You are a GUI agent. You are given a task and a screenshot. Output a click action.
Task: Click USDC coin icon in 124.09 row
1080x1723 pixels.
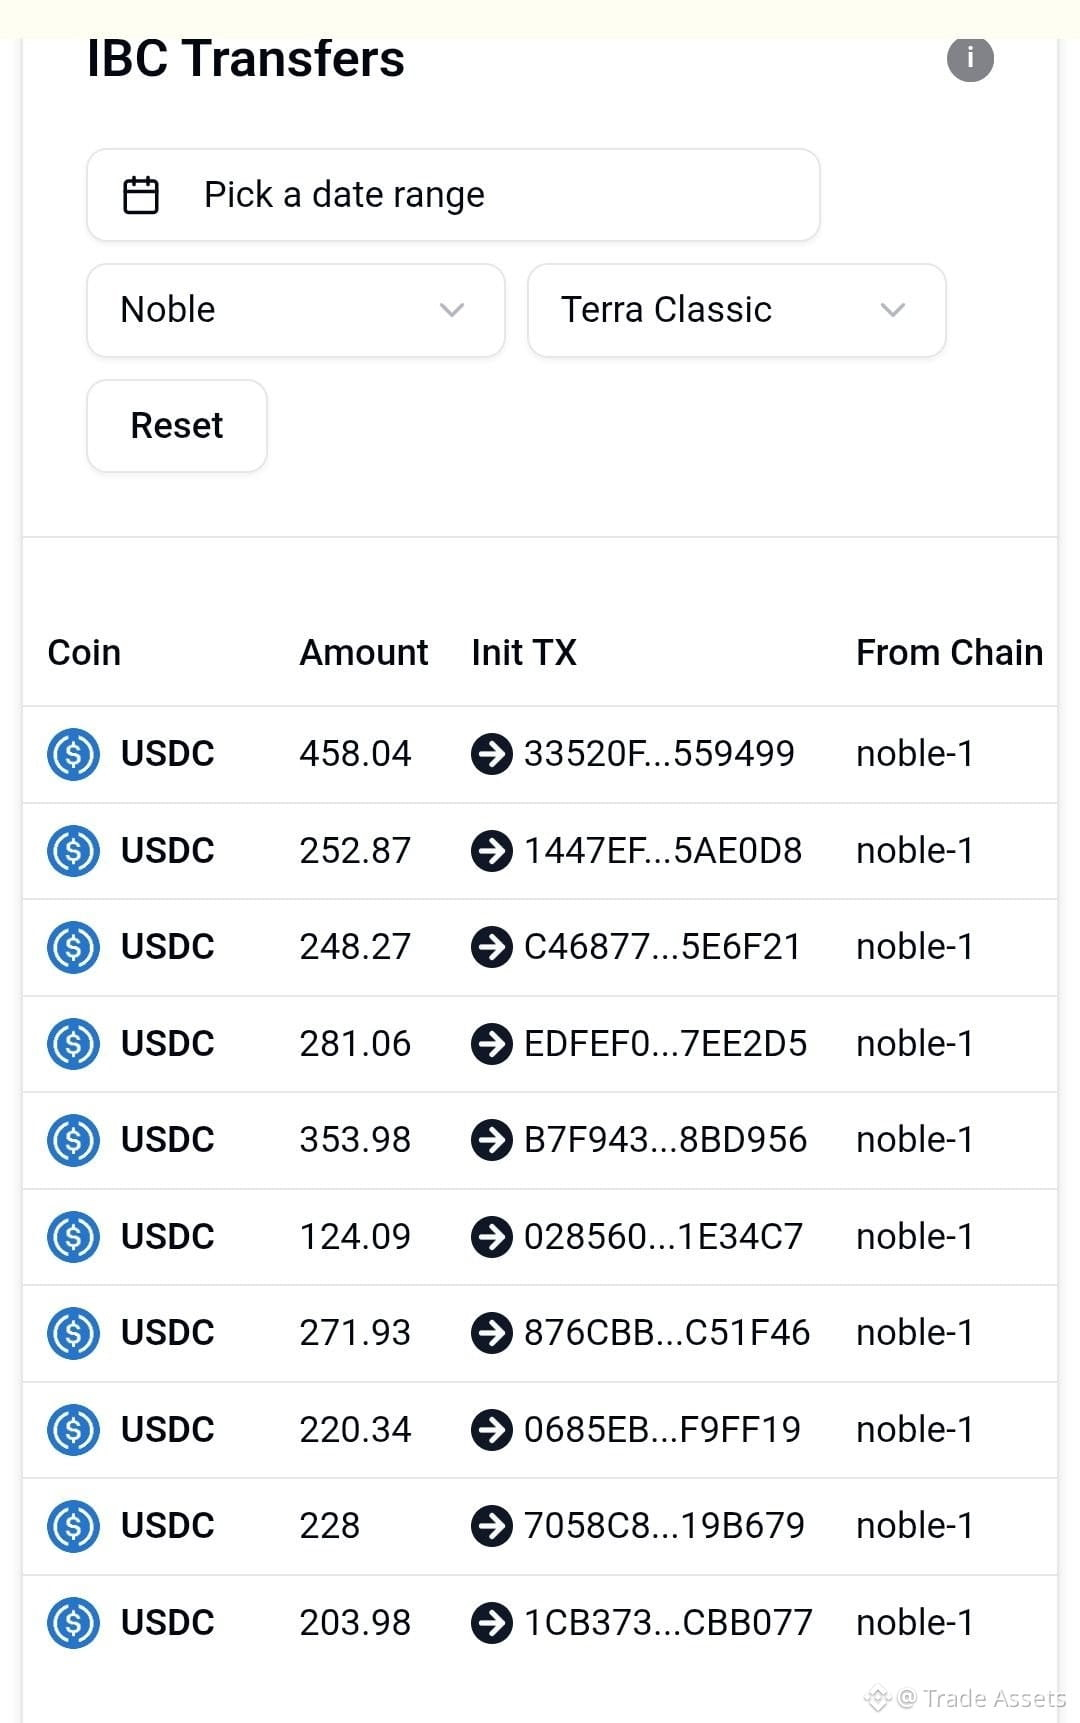point(73,1237)
